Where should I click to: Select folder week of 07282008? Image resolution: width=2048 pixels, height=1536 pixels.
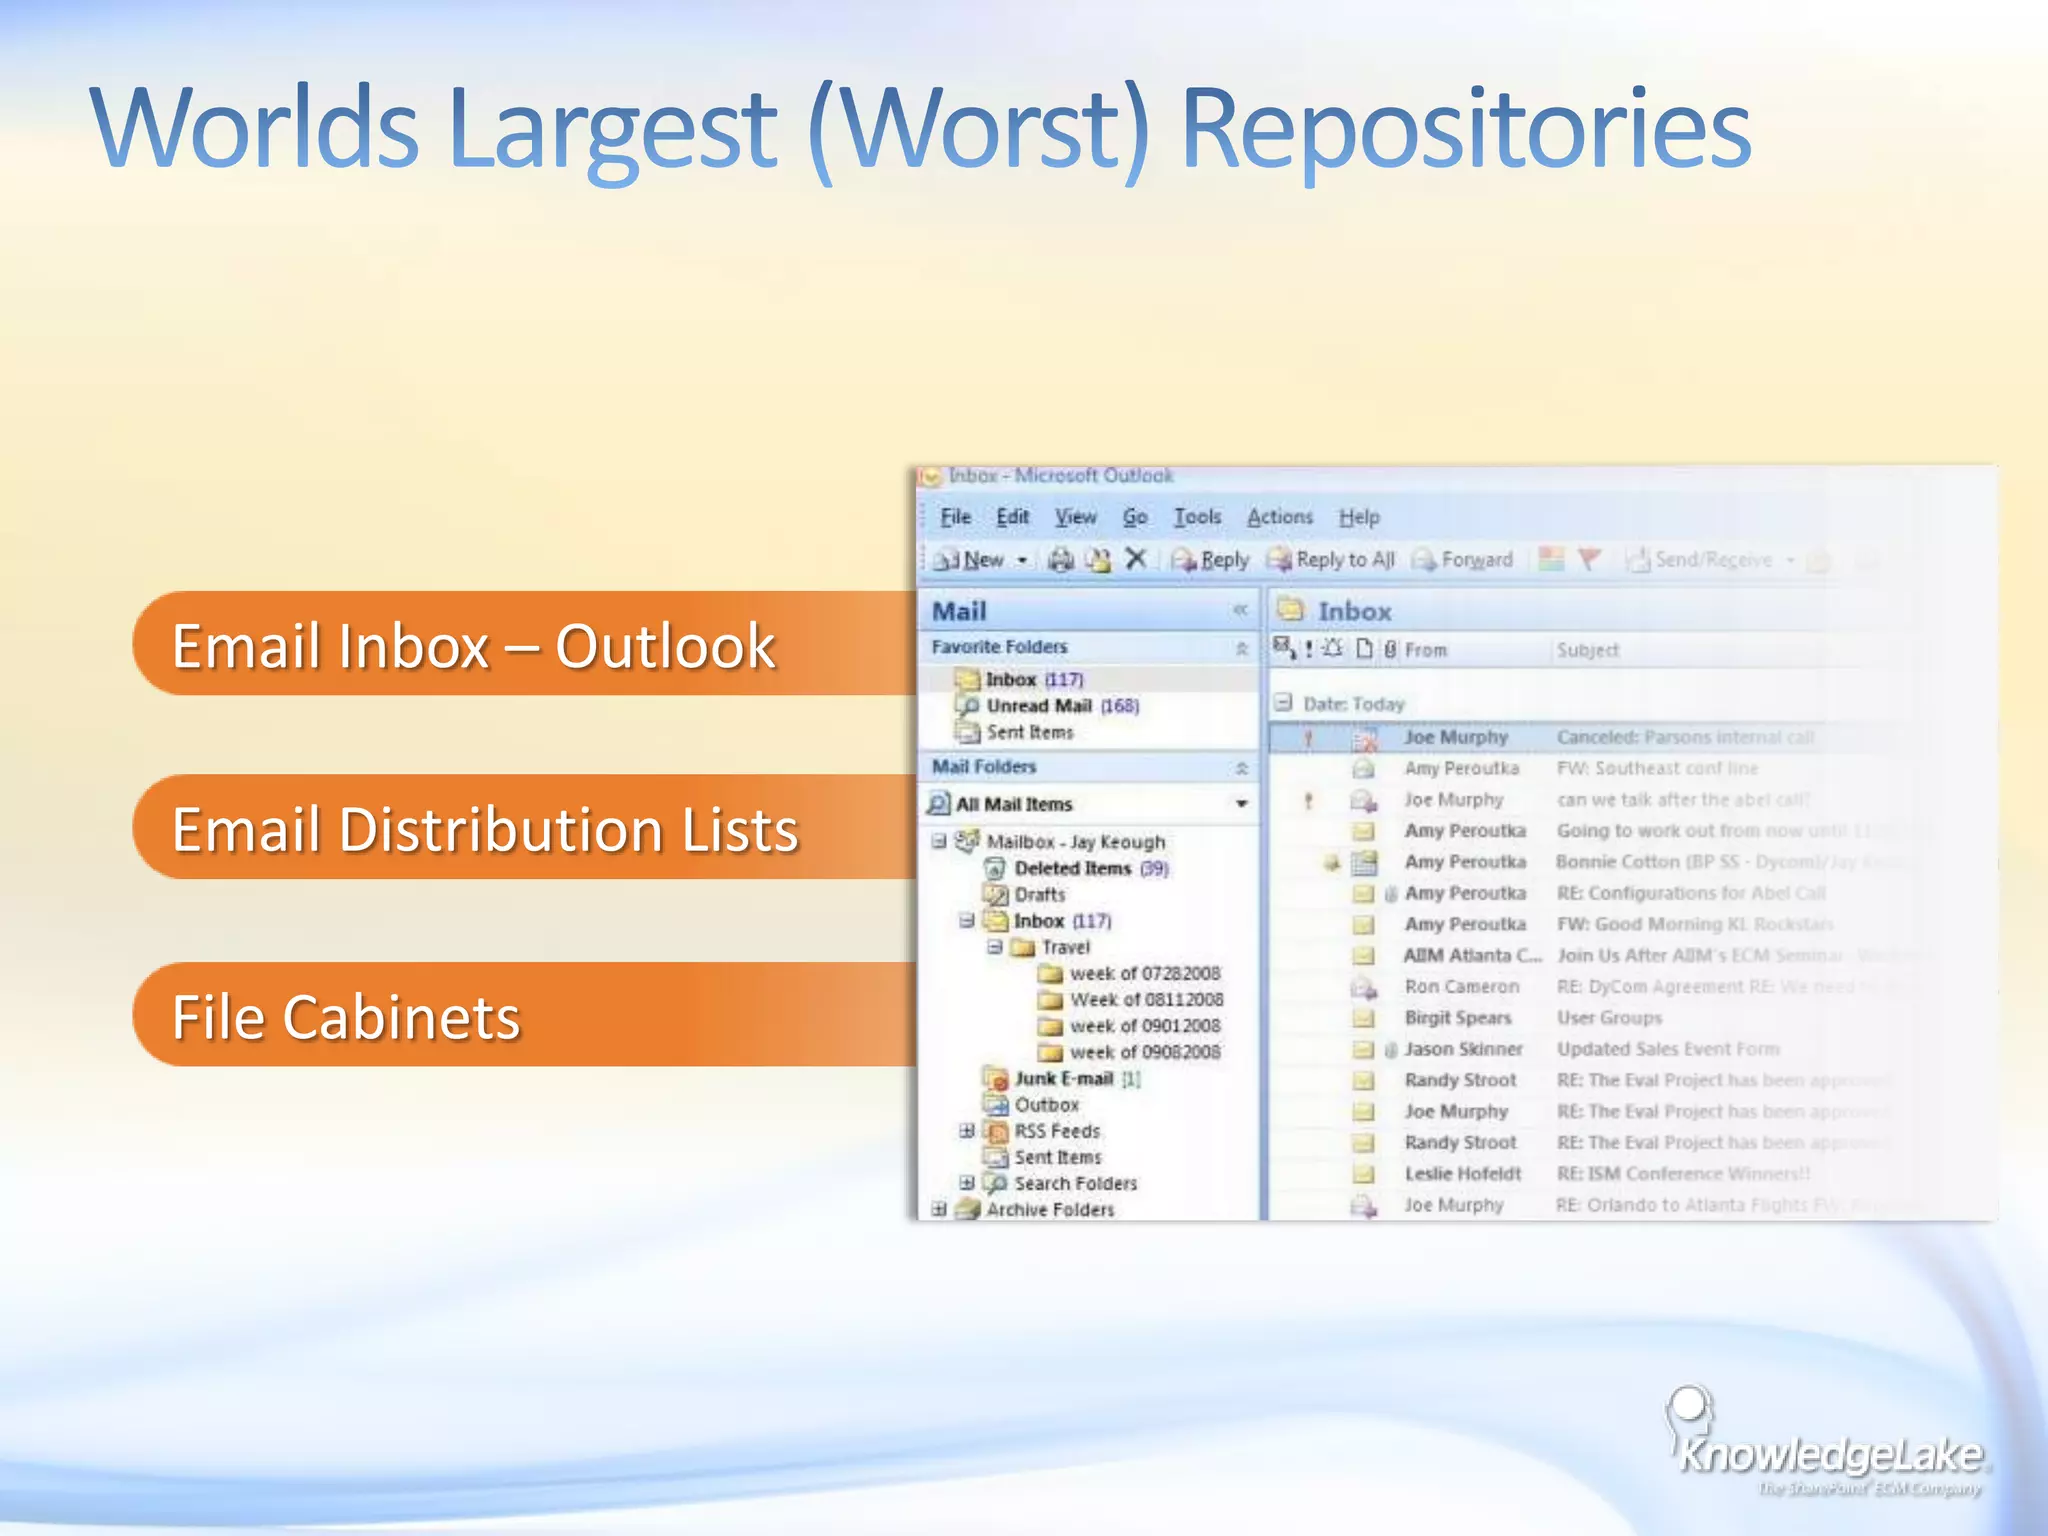pos(1130,973)
